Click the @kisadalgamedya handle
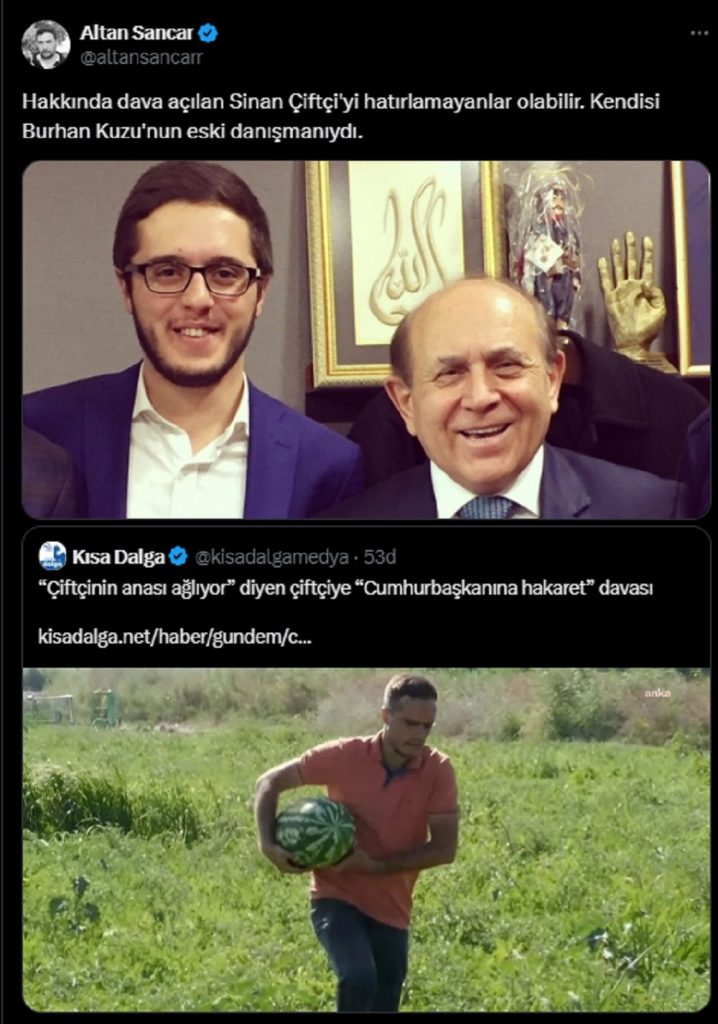The height and width of the screenshot is (1024, 718). click(x=271, y=557)
